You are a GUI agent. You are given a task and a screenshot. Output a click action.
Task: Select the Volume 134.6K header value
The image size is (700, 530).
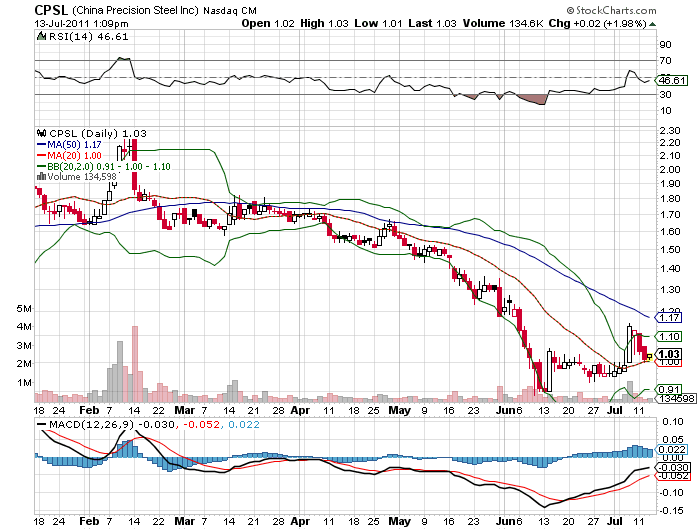[503, 24]
